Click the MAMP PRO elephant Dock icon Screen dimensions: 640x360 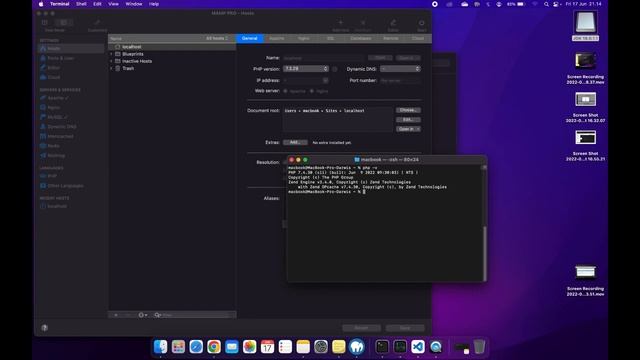point(357,347)
